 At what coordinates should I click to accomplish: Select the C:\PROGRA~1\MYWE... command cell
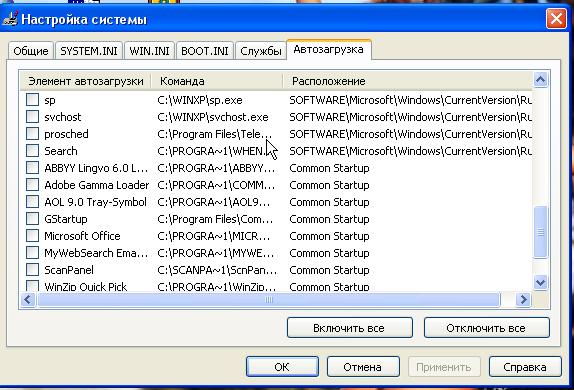click(216, 253)
